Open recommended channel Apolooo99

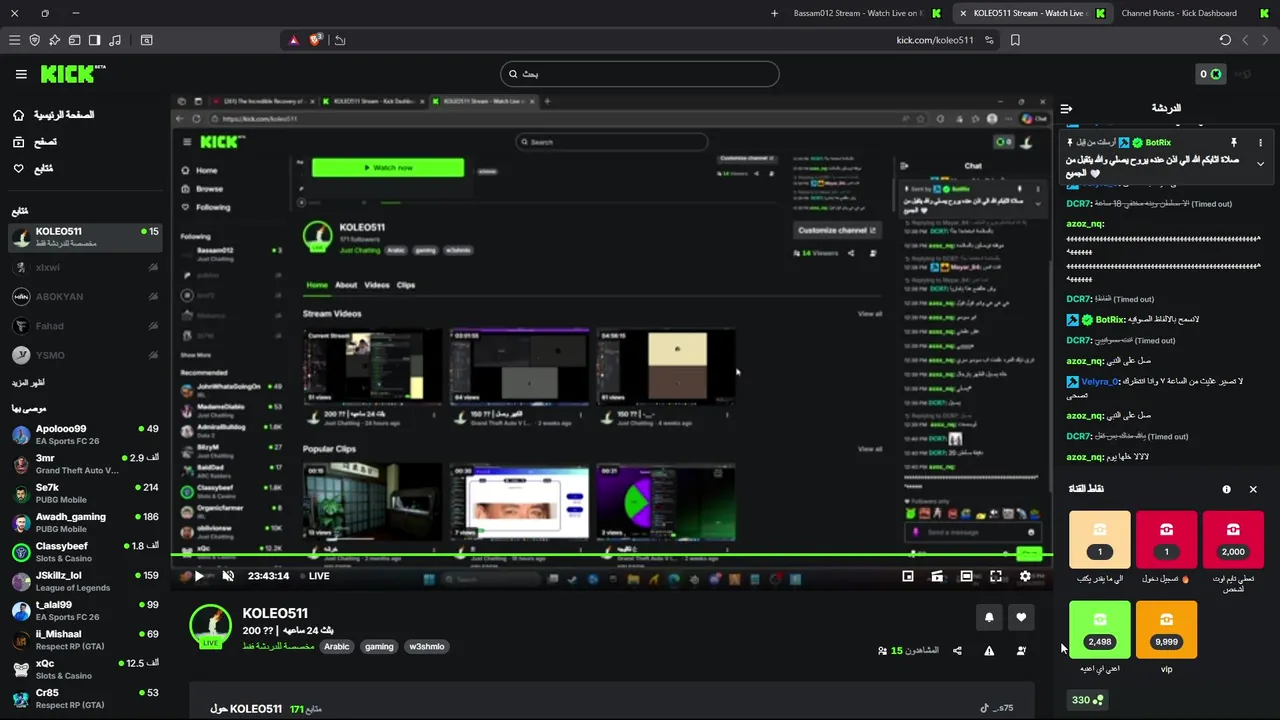click(85, 435)
